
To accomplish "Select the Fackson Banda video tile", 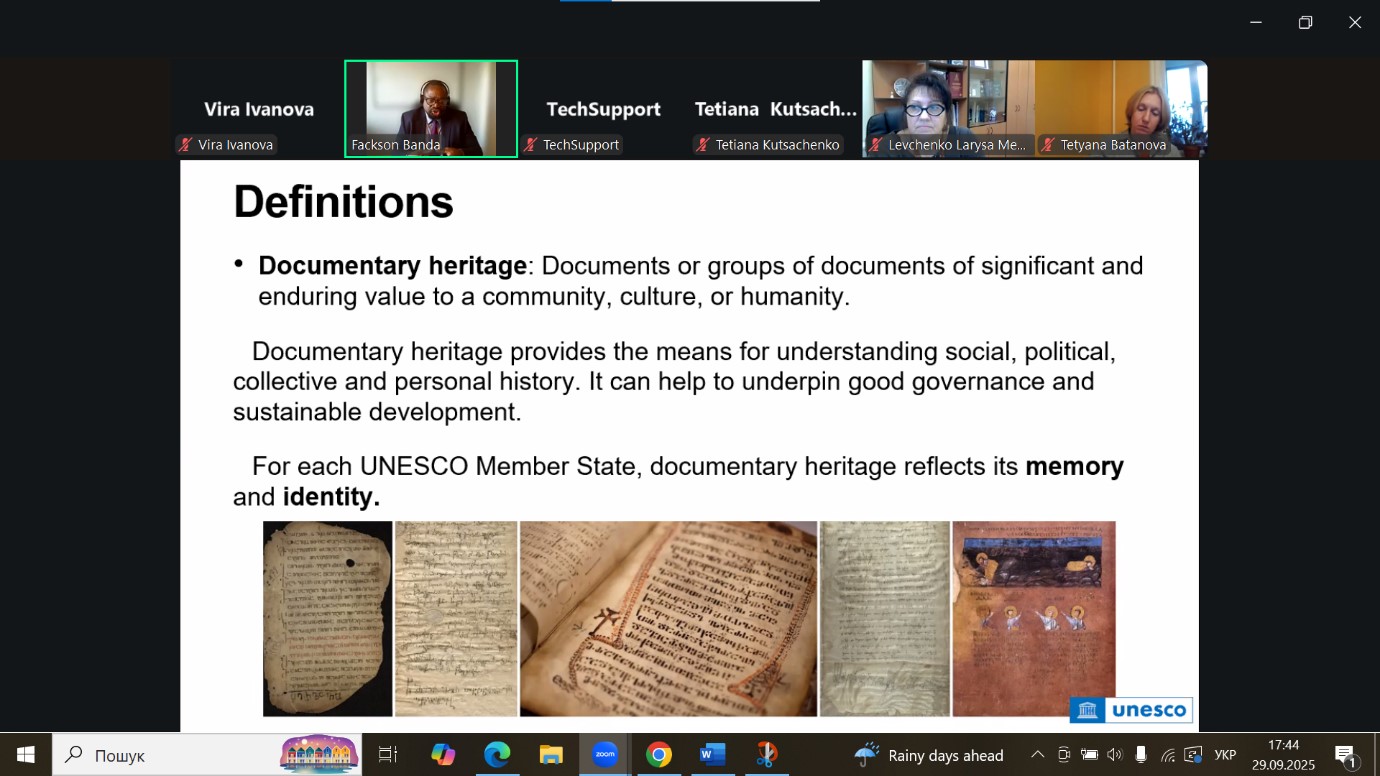I will [x=431, y=108].
